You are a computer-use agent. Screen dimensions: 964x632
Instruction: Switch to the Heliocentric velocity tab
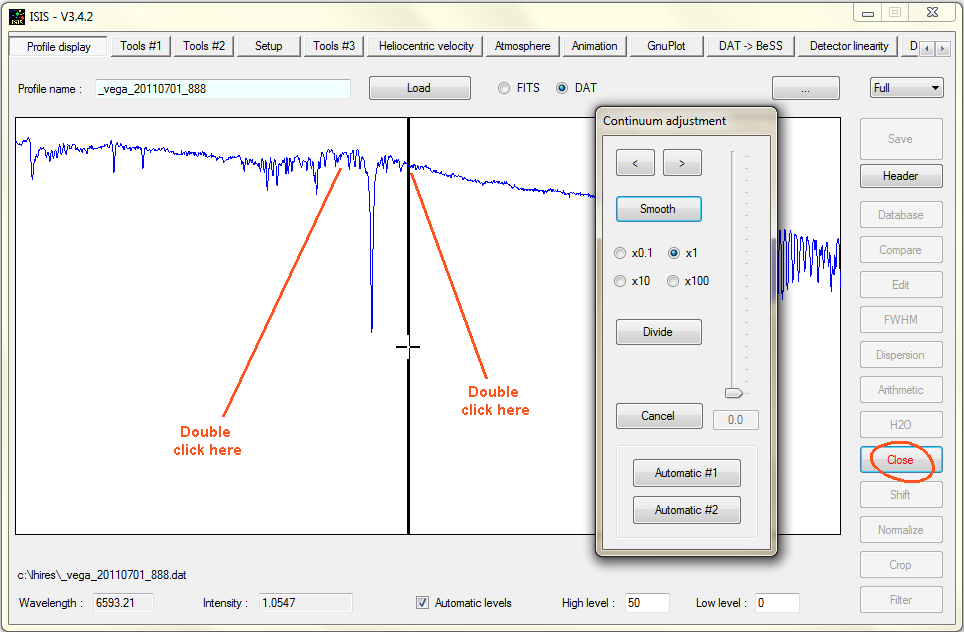tap(426, 46)
